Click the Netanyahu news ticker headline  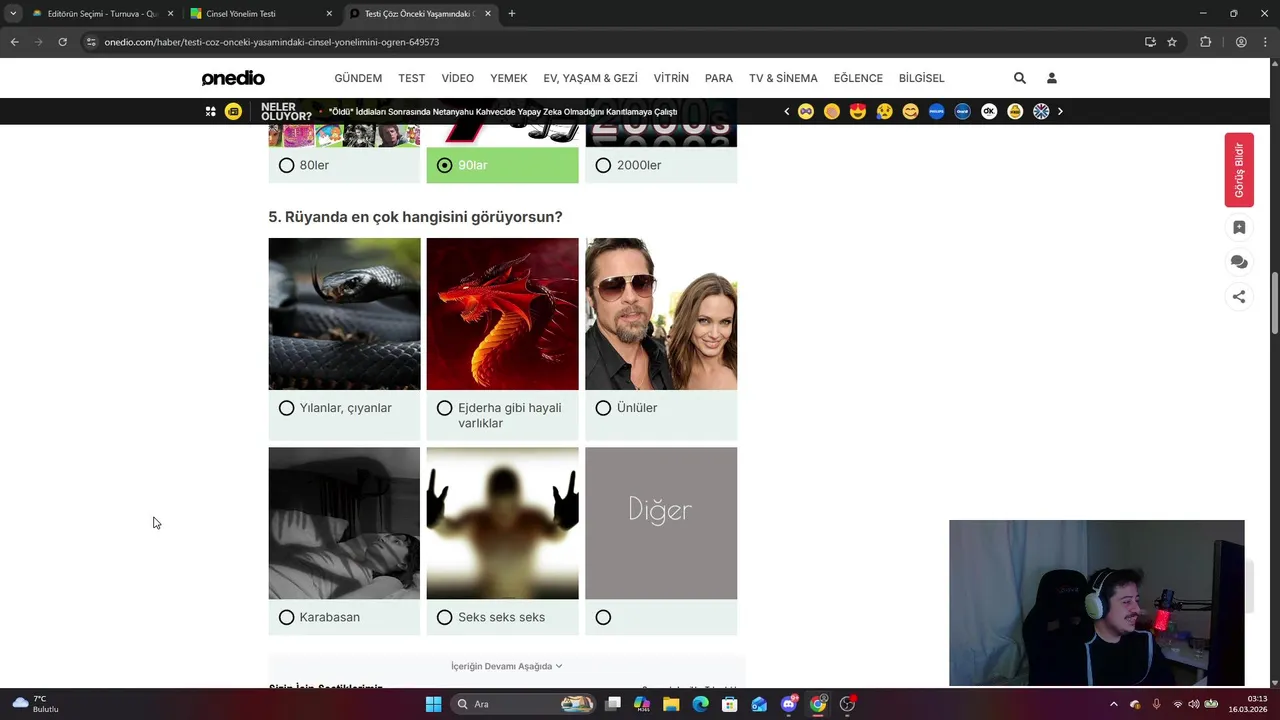(x=503, y=112)
